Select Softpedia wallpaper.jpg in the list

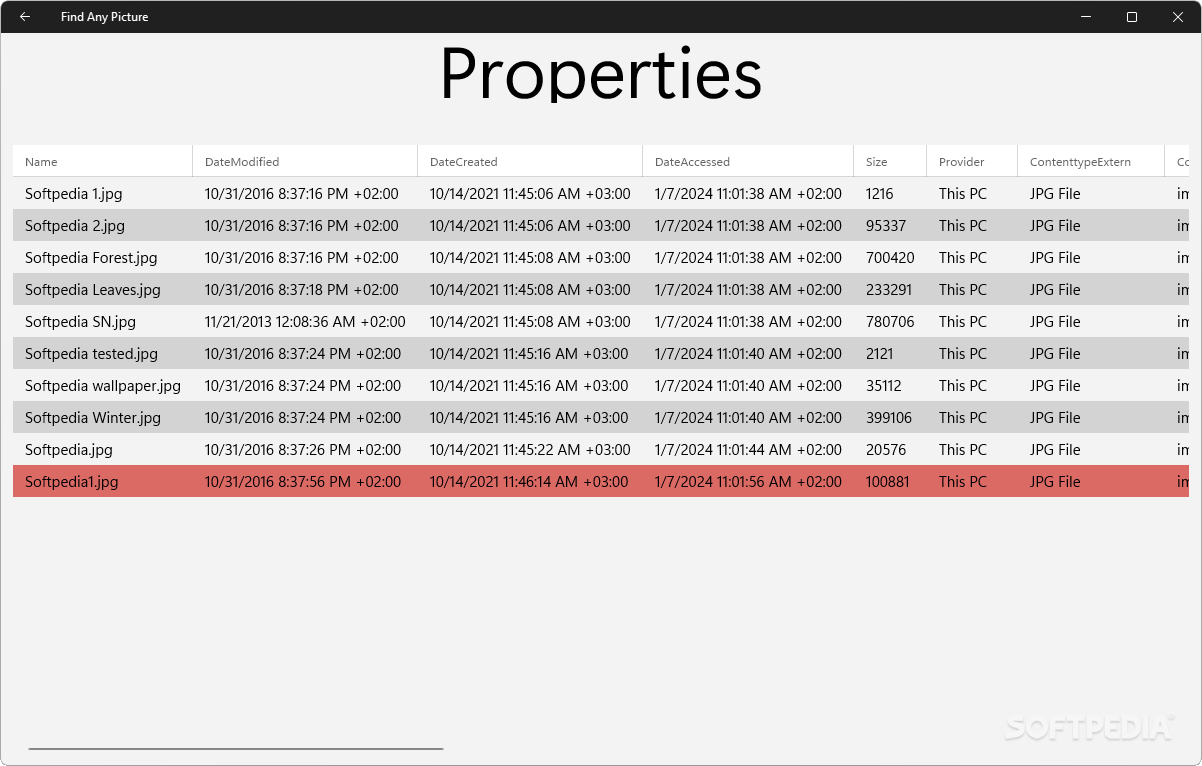[103, 386]
